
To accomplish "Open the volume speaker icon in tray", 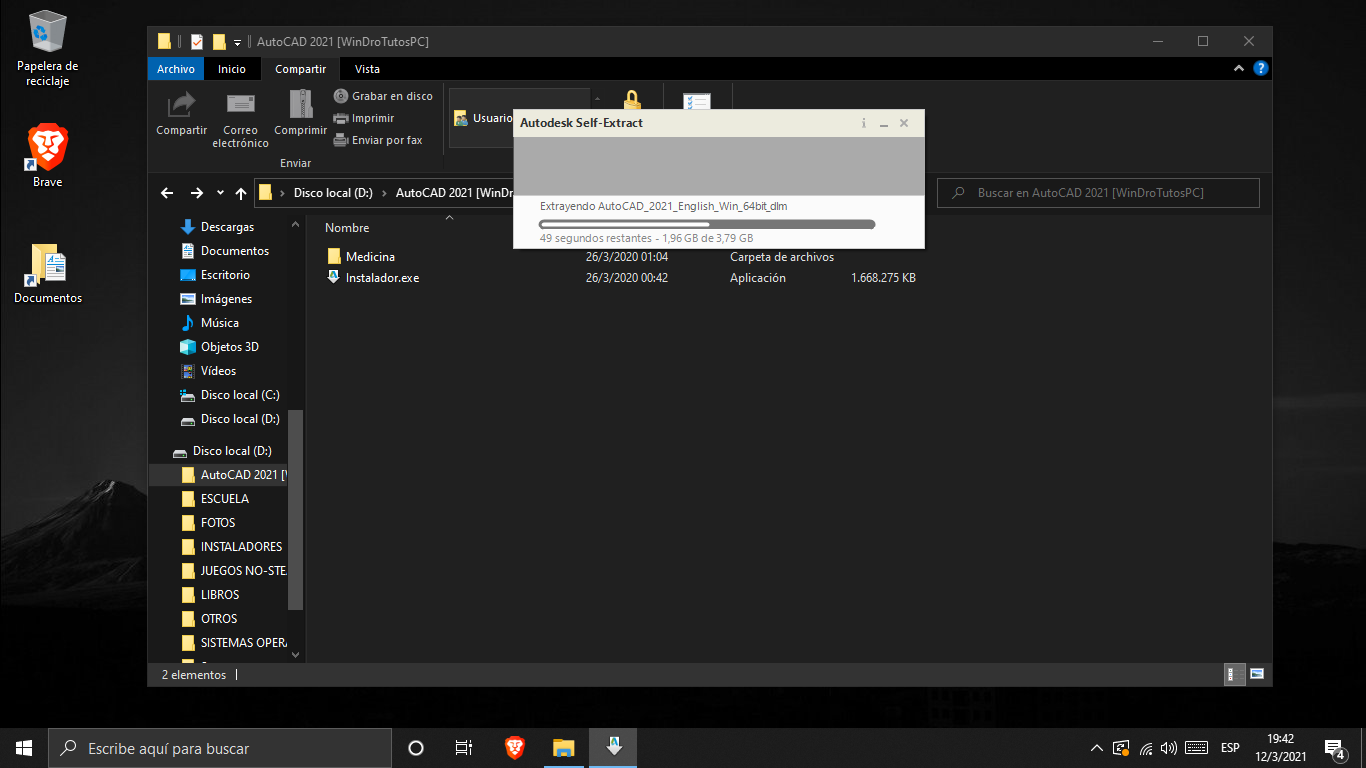I will pos(1169,748).
